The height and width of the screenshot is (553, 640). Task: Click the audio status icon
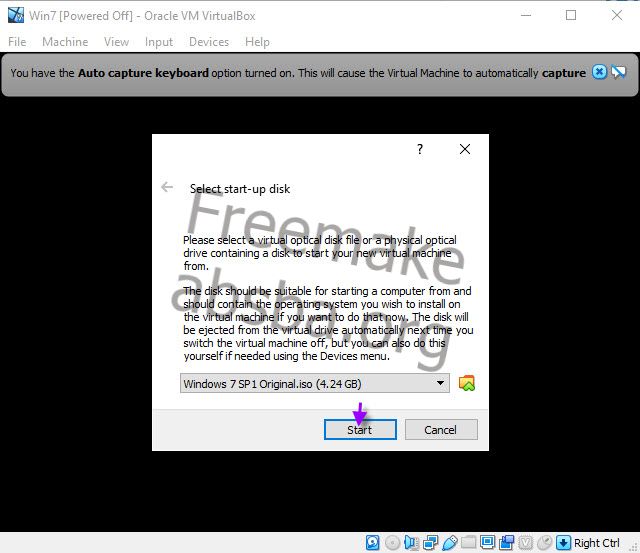(x=411, y=542)
